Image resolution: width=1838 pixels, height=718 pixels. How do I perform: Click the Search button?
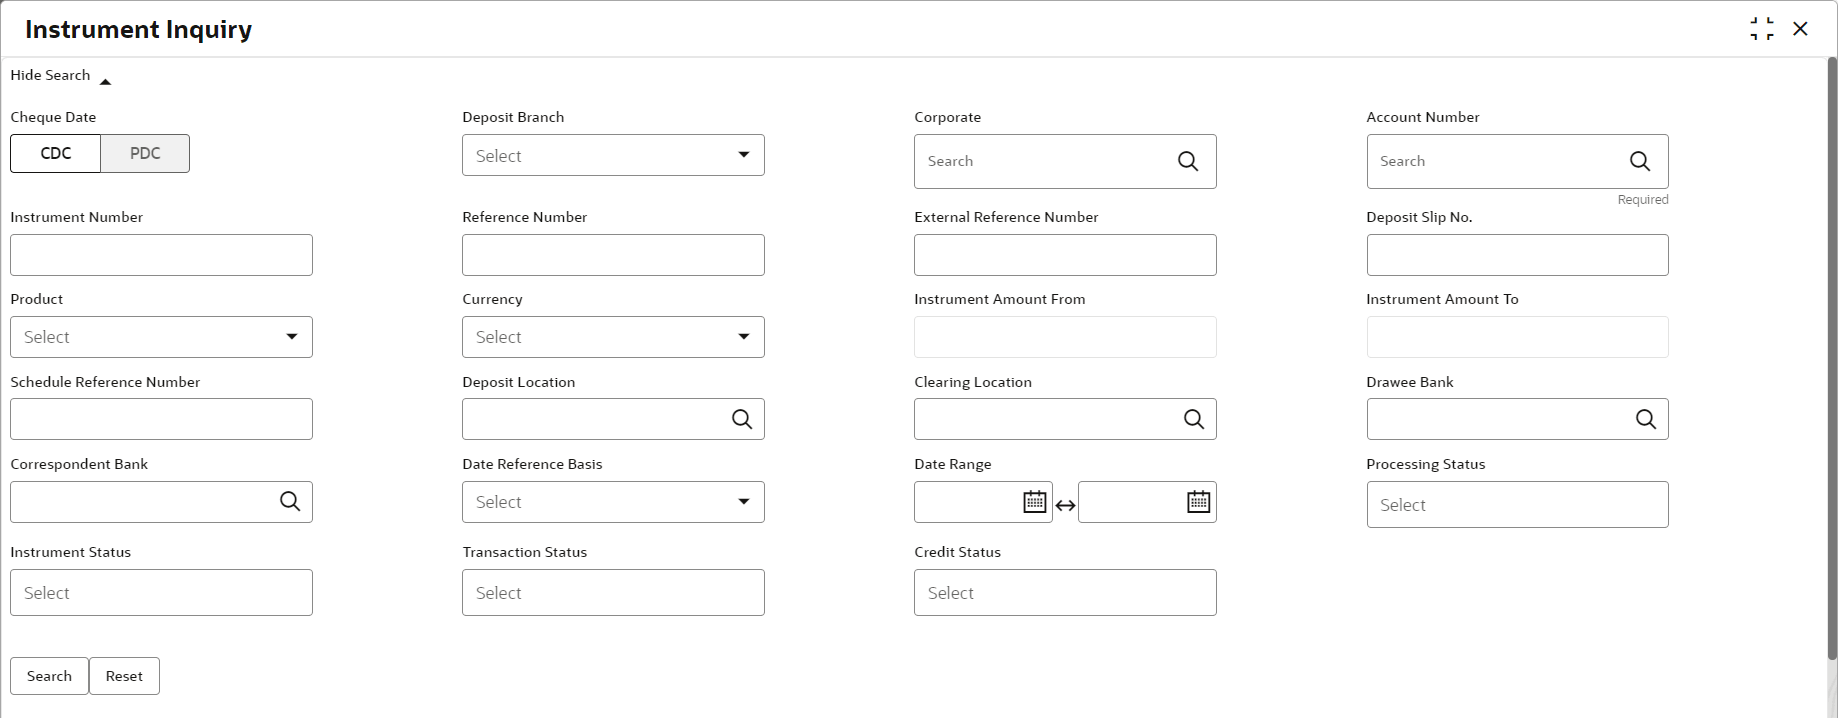pos(49,676)
